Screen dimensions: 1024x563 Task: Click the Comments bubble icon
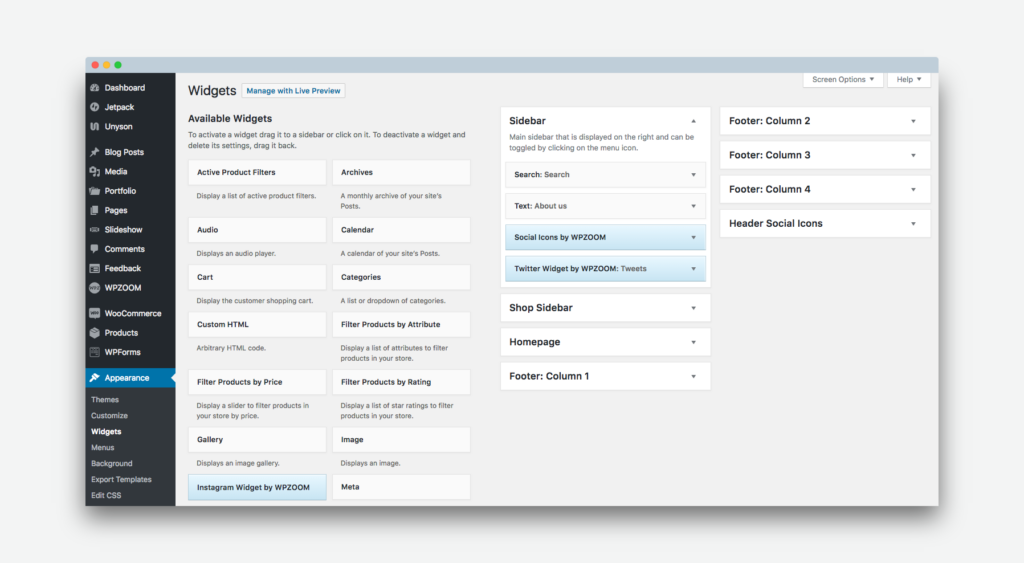[95, 249]
